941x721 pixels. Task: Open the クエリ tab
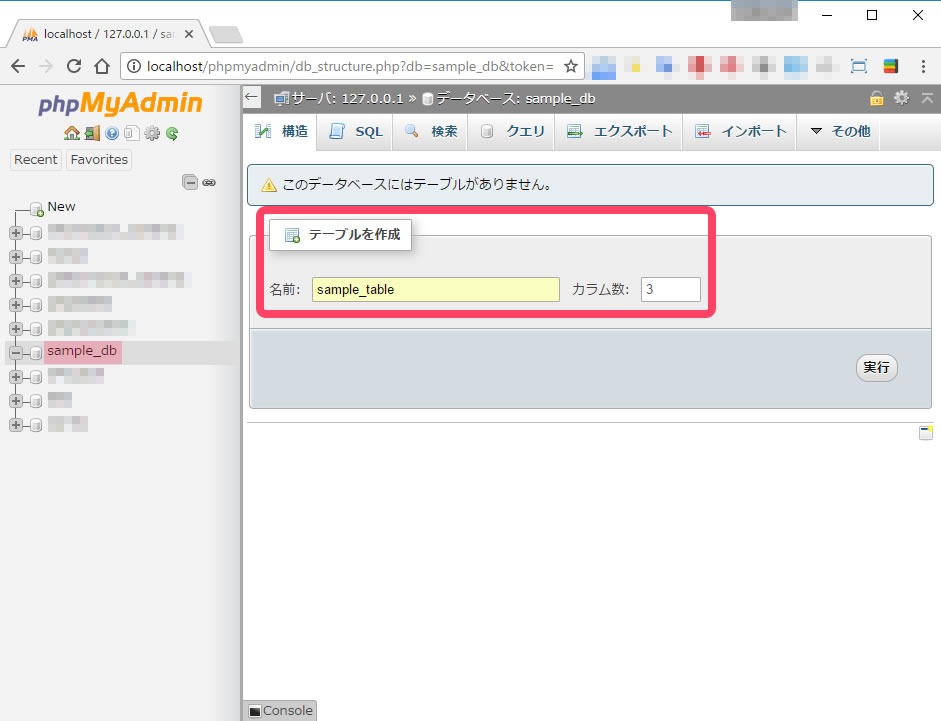coord(512,131)
